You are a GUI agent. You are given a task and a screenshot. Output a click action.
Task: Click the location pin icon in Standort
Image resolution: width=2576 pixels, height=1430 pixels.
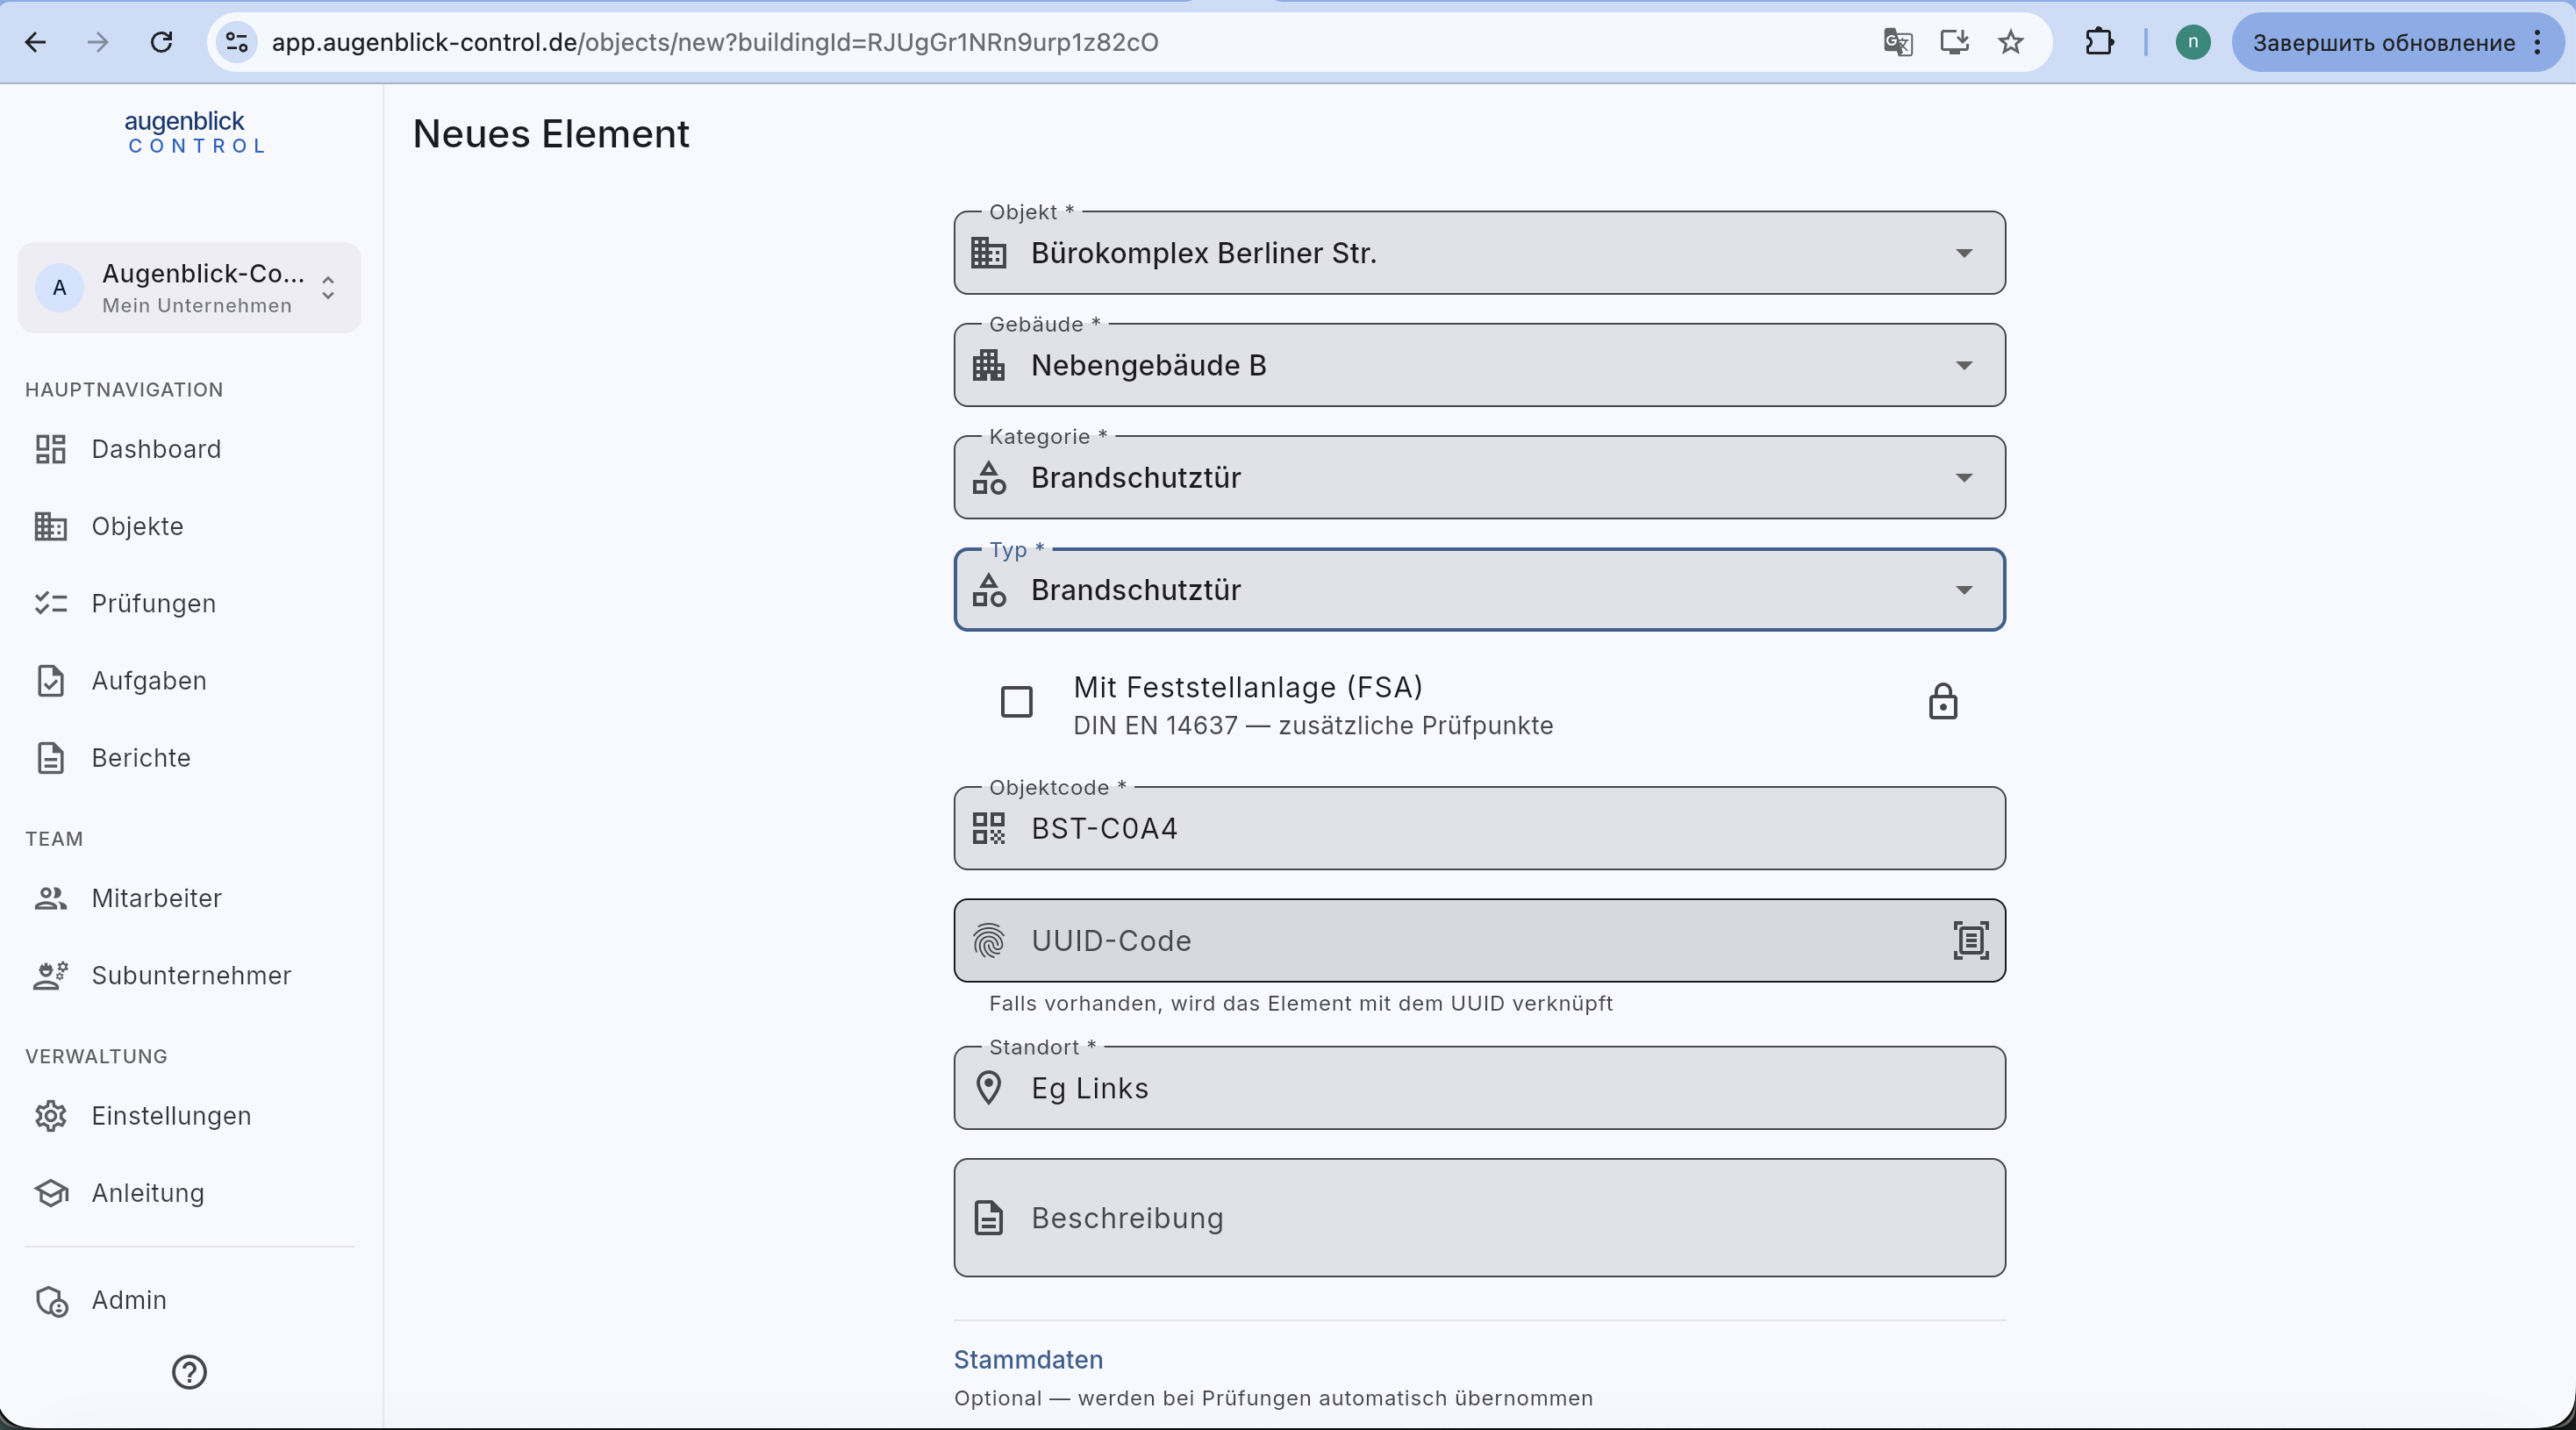[989, 1088]
